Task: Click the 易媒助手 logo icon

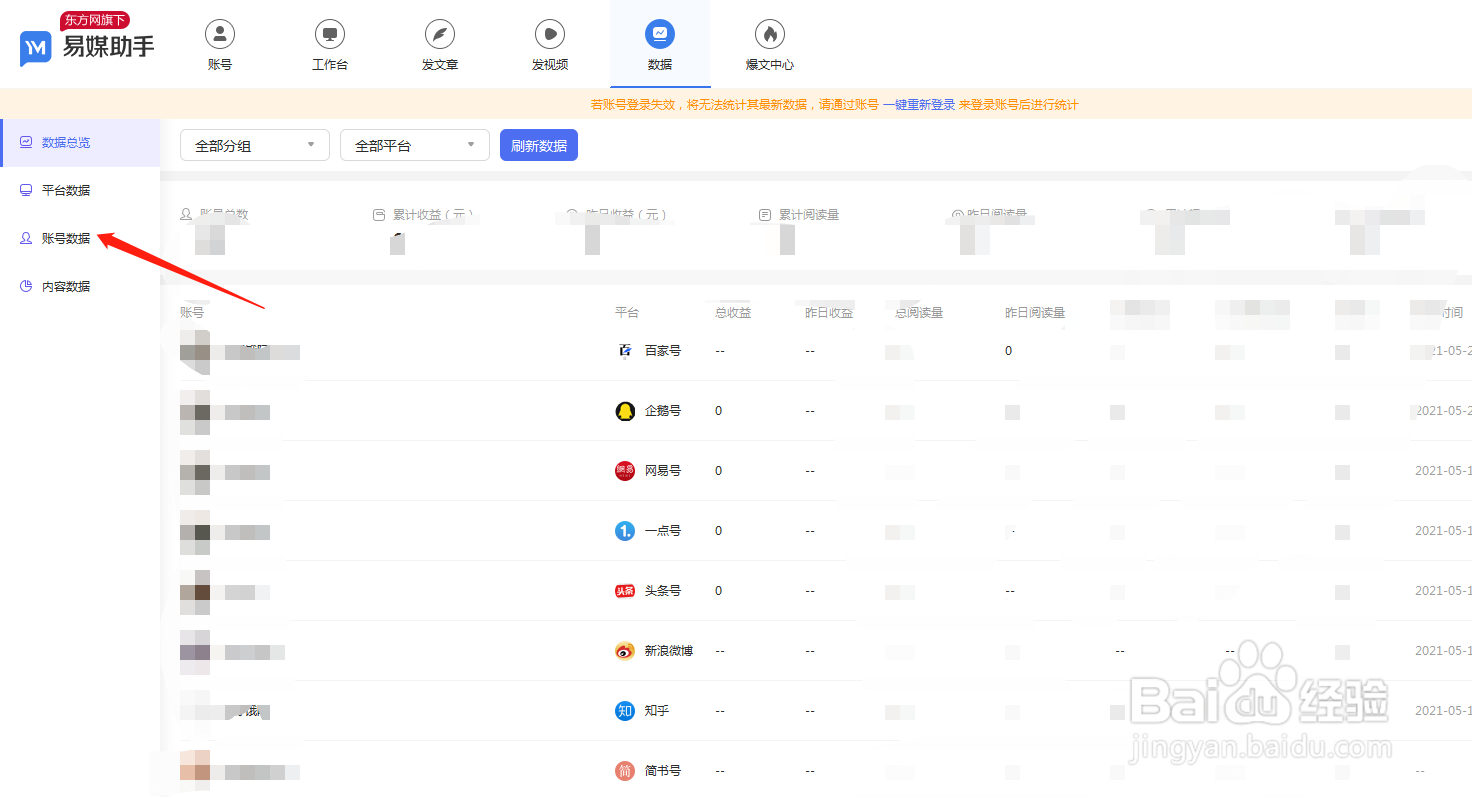Action: (36, 48)
